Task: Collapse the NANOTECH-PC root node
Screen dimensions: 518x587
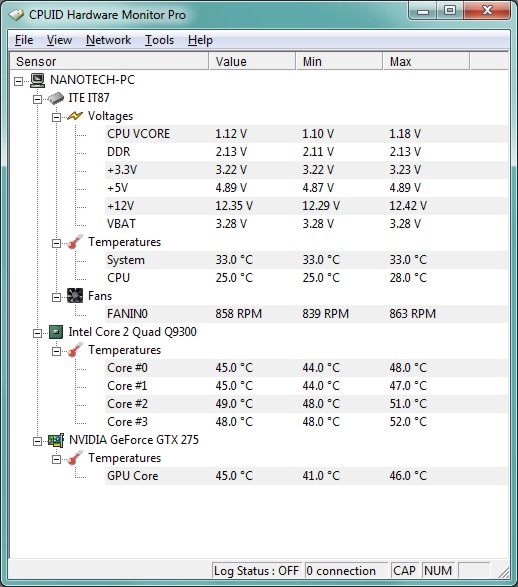Action: pyautogui.click(x=18, y=81)
